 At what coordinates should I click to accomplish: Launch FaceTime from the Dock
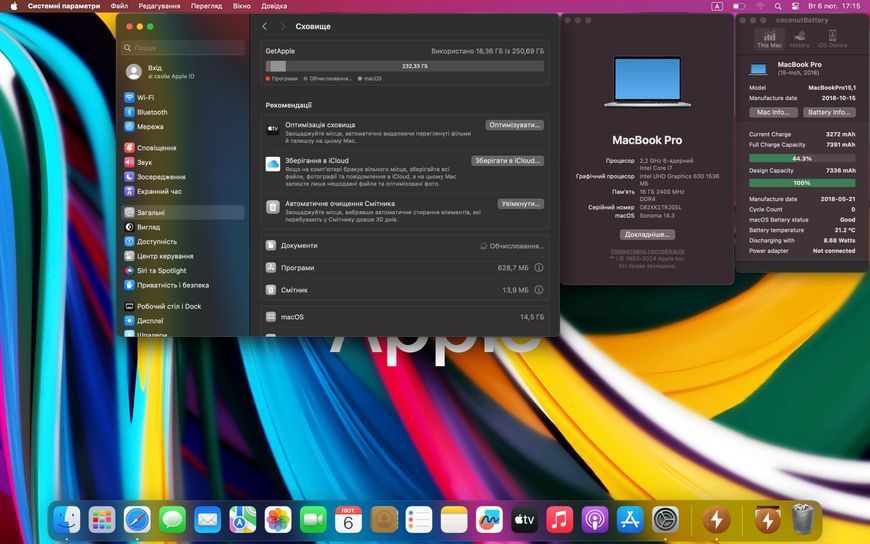pyautogui.click(x=313, y=520)
